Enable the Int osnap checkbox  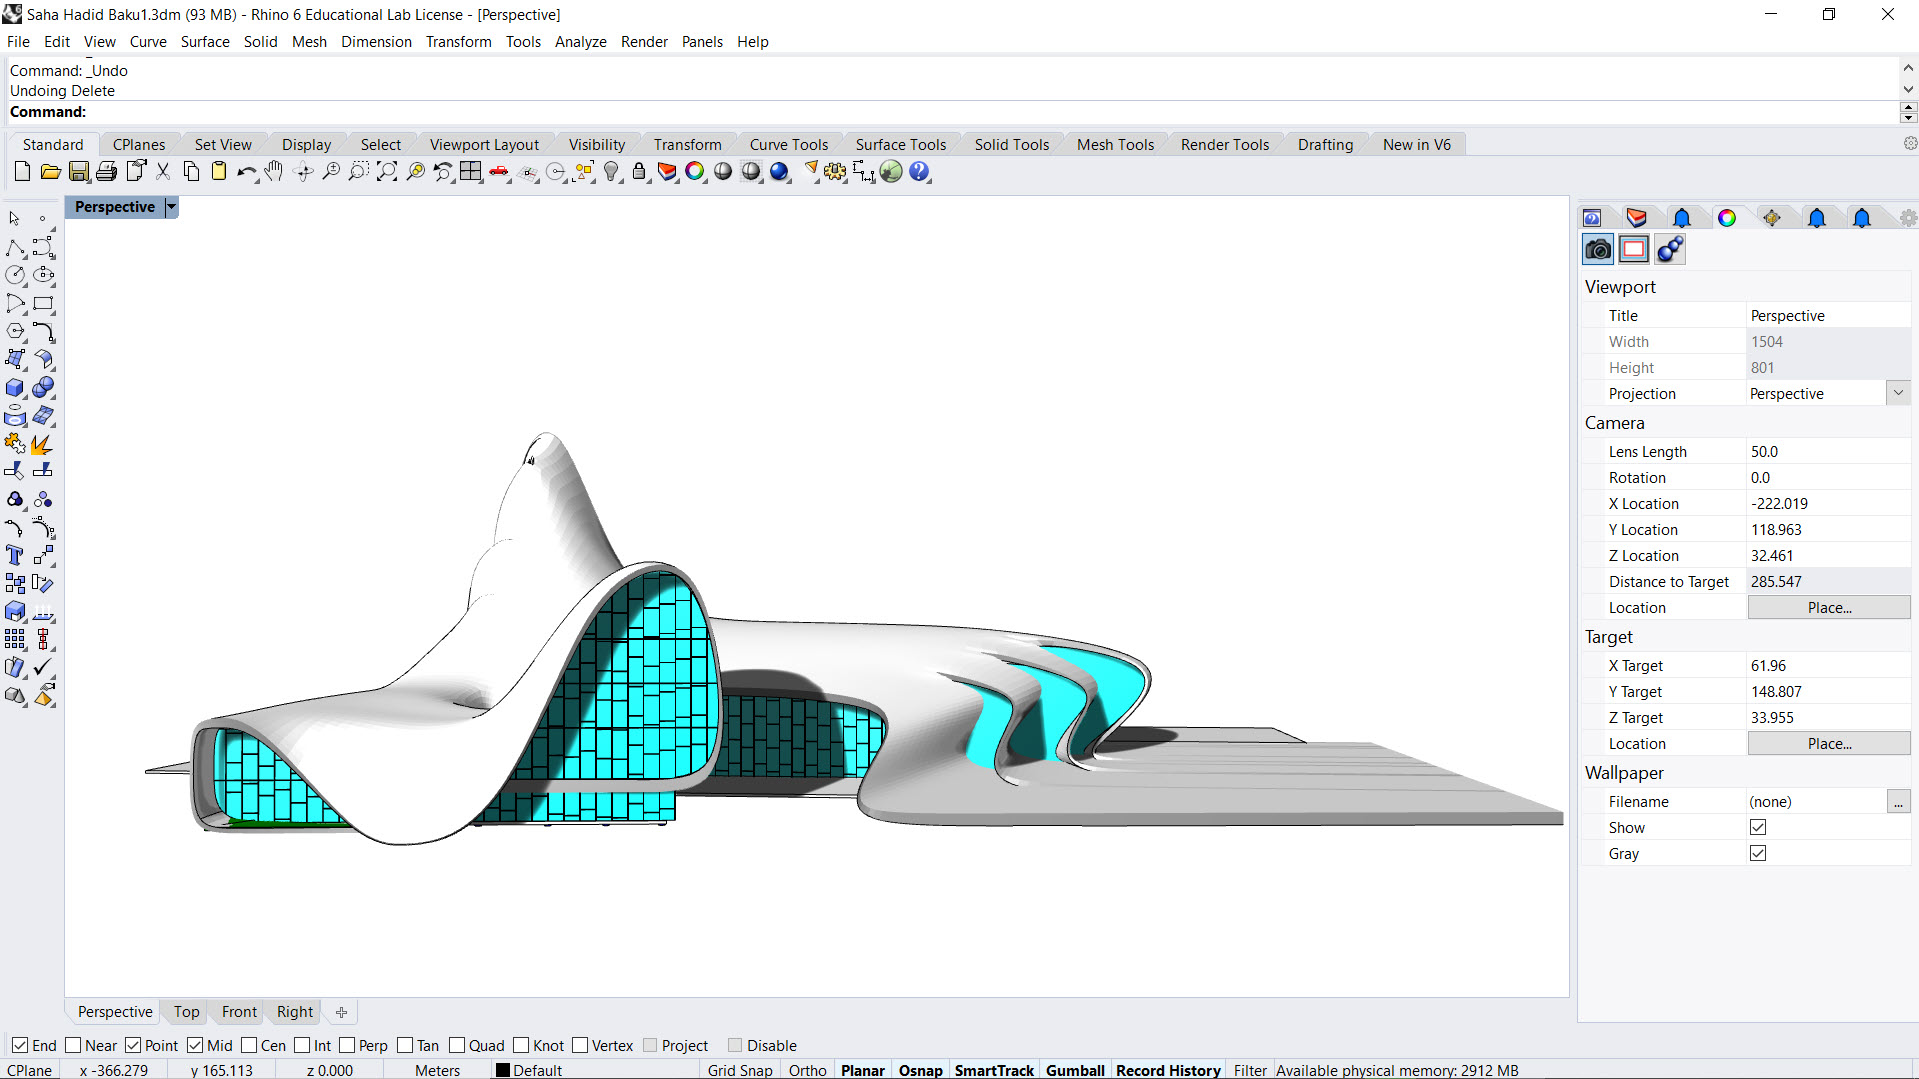coord(302,1045)
